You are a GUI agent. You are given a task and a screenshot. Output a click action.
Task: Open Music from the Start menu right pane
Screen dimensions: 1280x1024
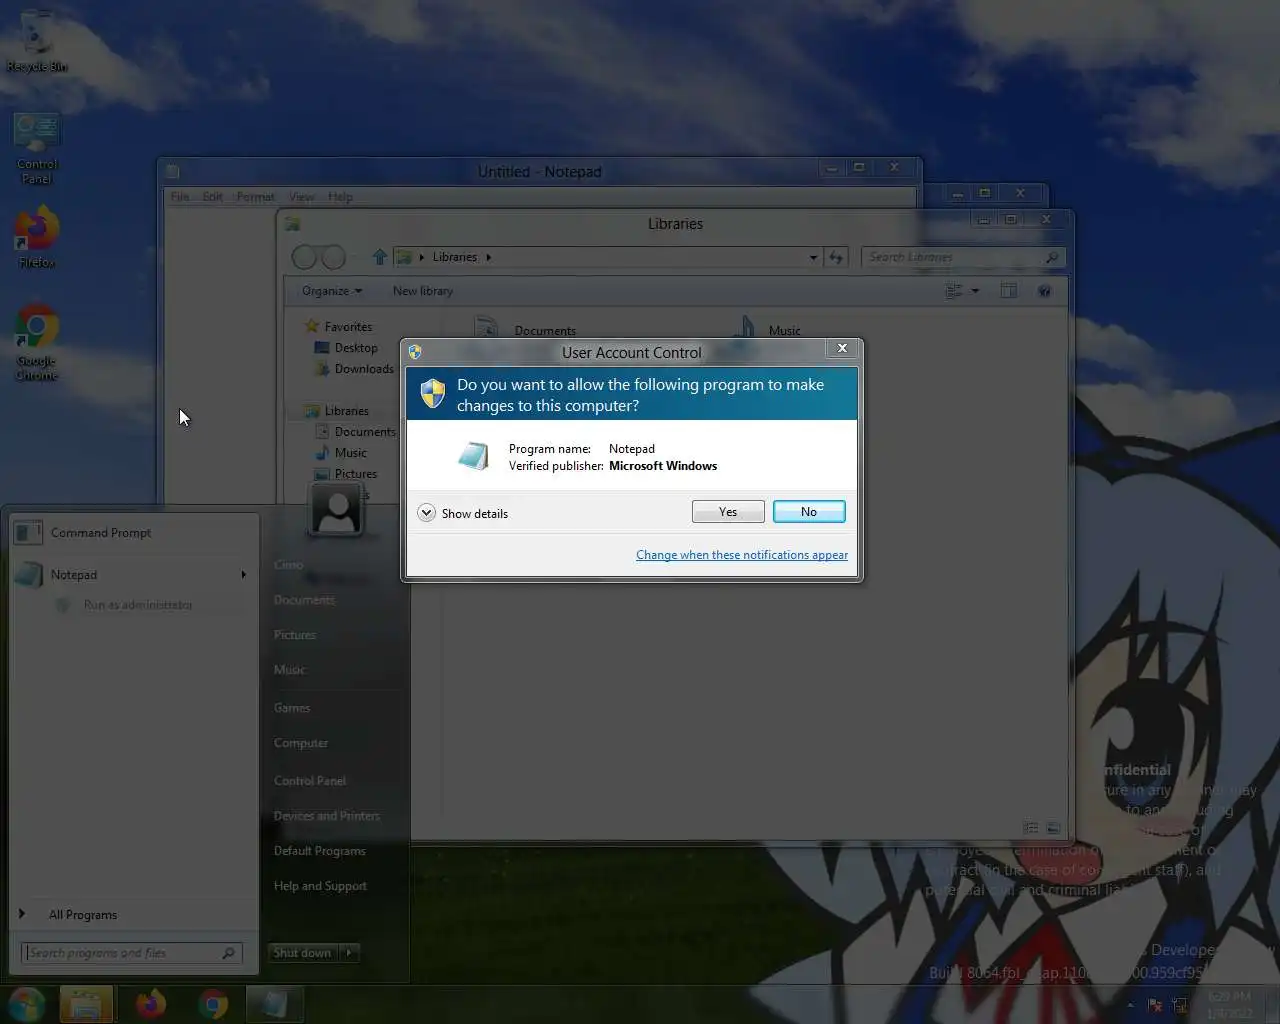tap(289, 670)
